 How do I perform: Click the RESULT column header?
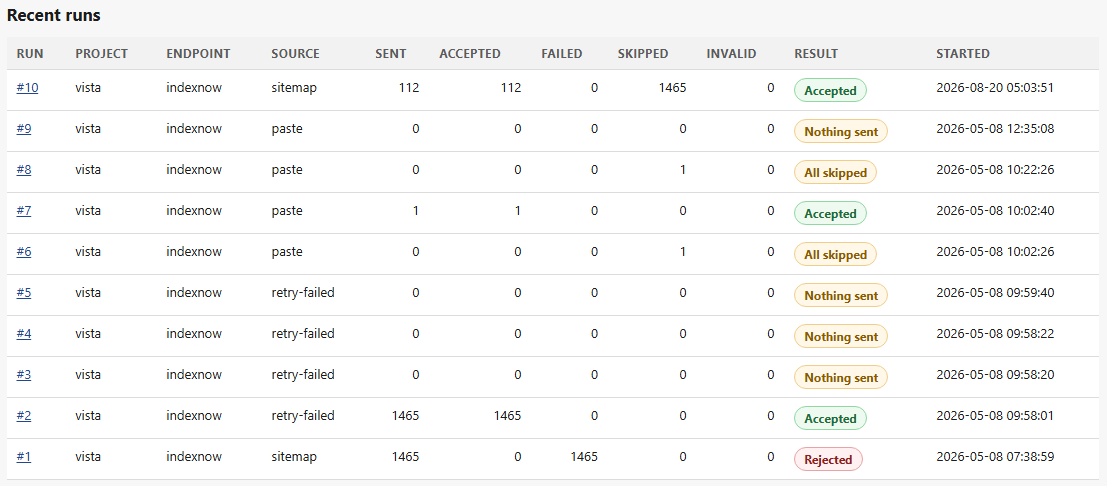815,54
